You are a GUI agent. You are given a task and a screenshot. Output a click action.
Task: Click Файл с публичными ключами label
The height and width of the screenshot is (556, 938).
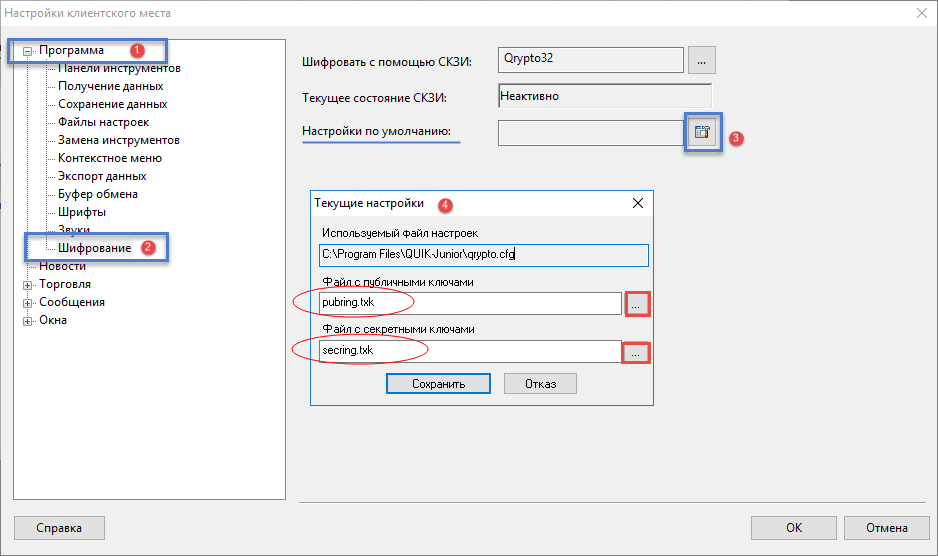398,282
